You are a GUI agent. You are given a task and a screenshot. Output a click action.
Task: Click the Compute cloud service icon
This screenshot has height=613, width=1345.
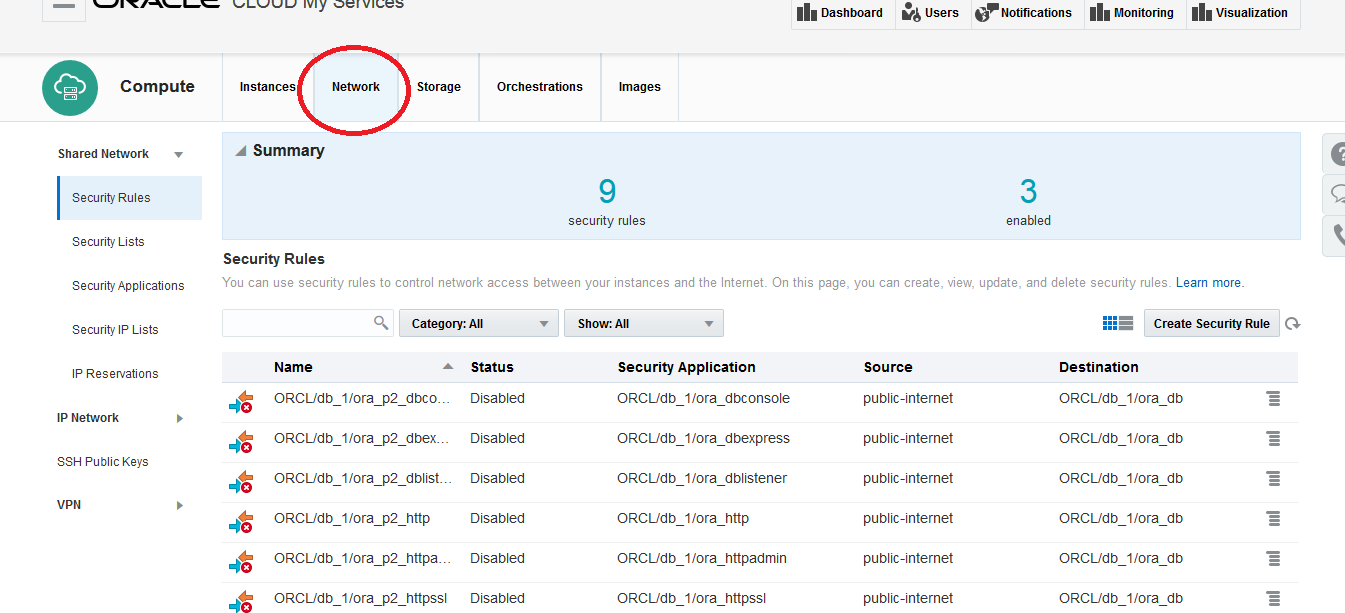[70, 87]
